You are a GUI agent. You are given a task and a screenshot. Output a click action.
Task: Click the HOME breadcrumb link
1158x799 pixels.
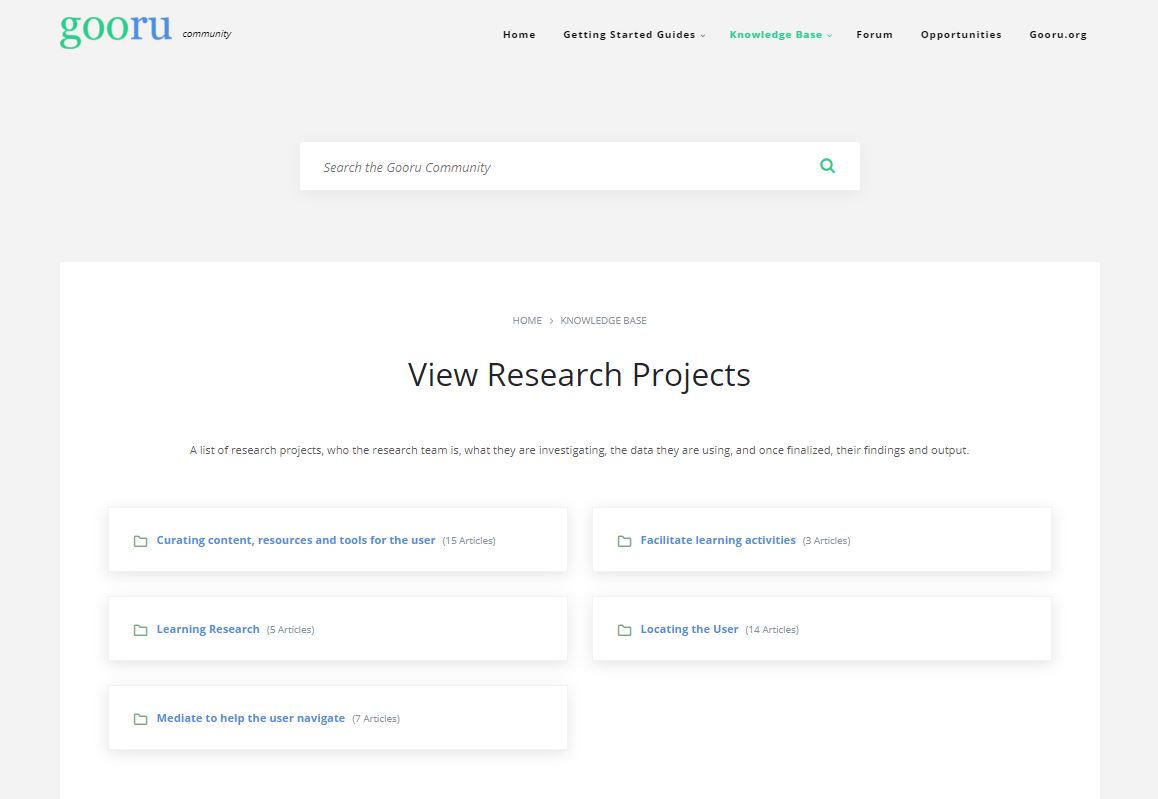coord(527,320)
